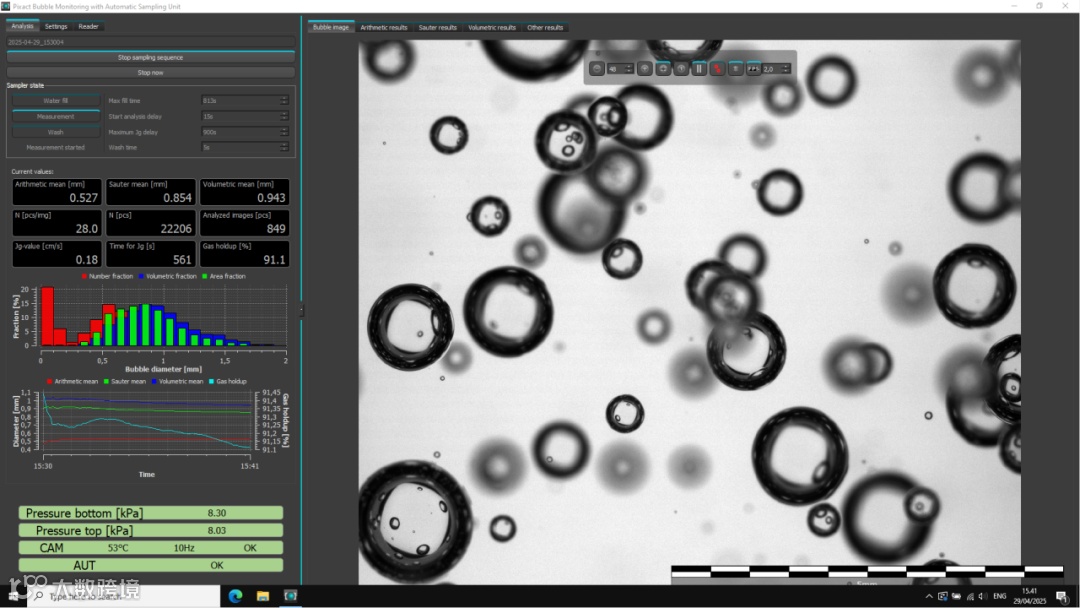1080x608 pixels.
Task: Click the Arithmetic mean value 0.527
Action: [x=83, y=198]
